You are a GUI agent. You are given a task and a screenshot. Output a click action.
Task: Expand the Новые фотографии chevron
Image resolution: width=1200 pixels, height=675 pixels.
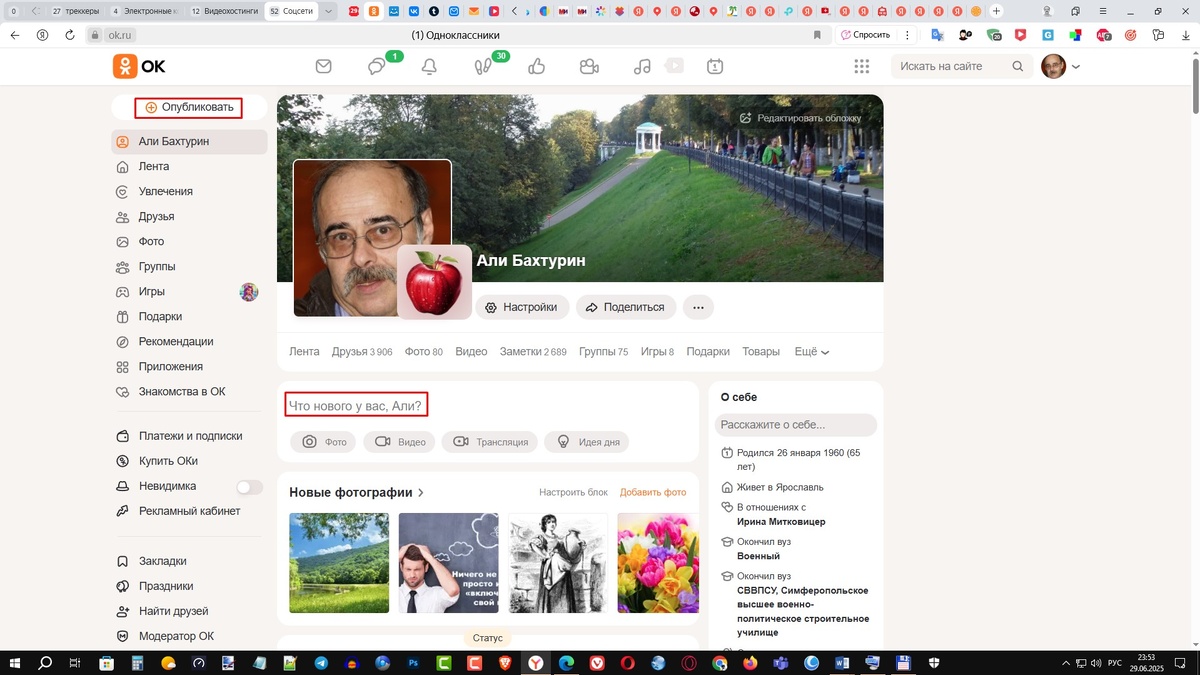pyautogui.click(x=421, y=493)
